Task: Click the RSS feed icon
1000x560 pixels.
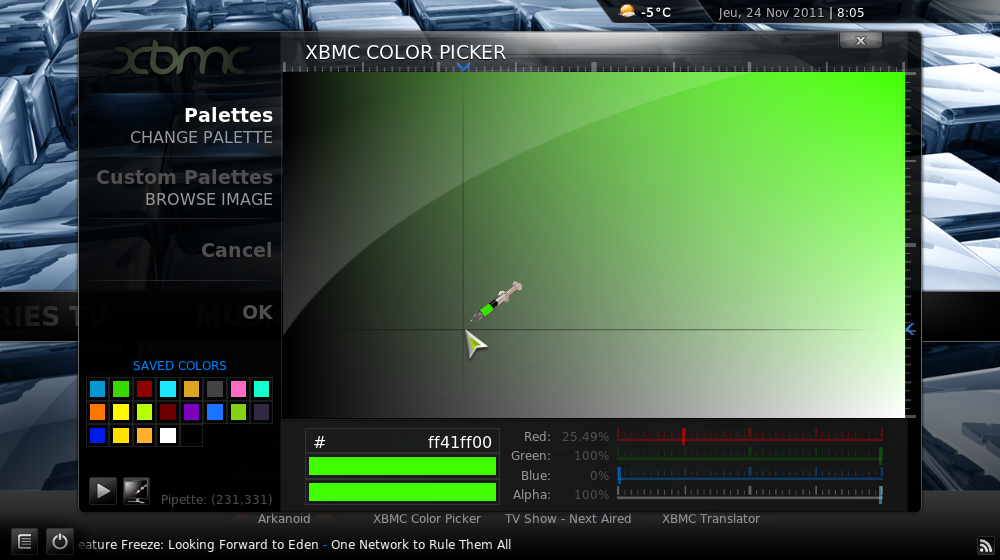Action: (985, 545)
